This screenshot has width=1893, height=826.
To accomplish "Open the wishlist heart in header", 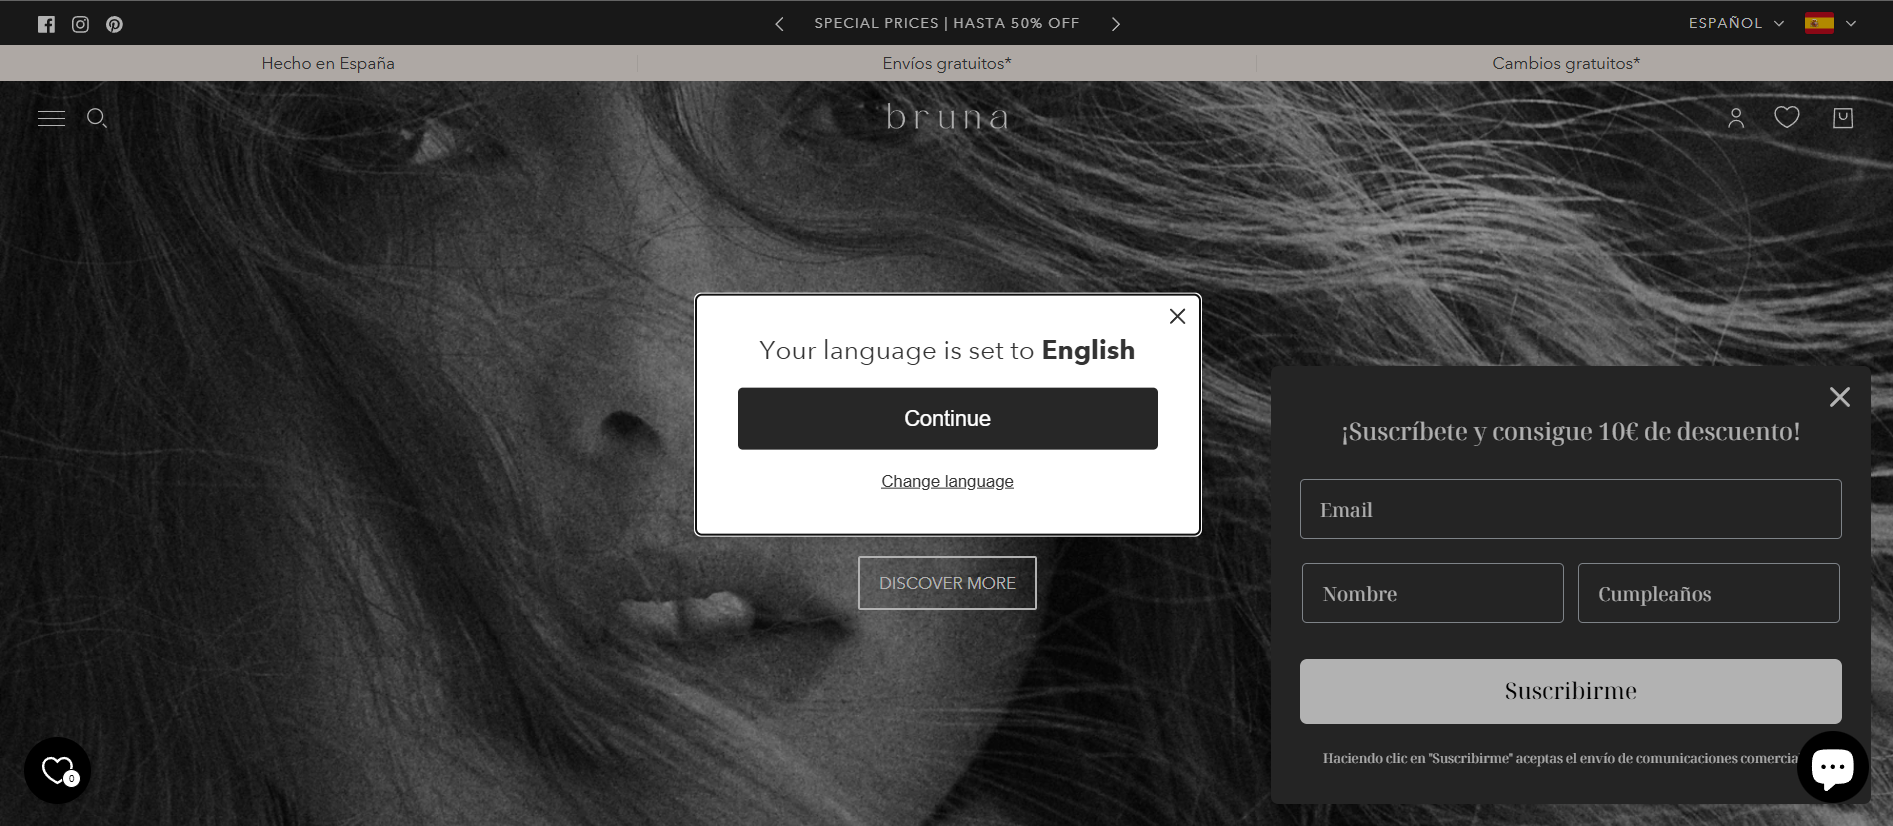I will (1787, 117).
